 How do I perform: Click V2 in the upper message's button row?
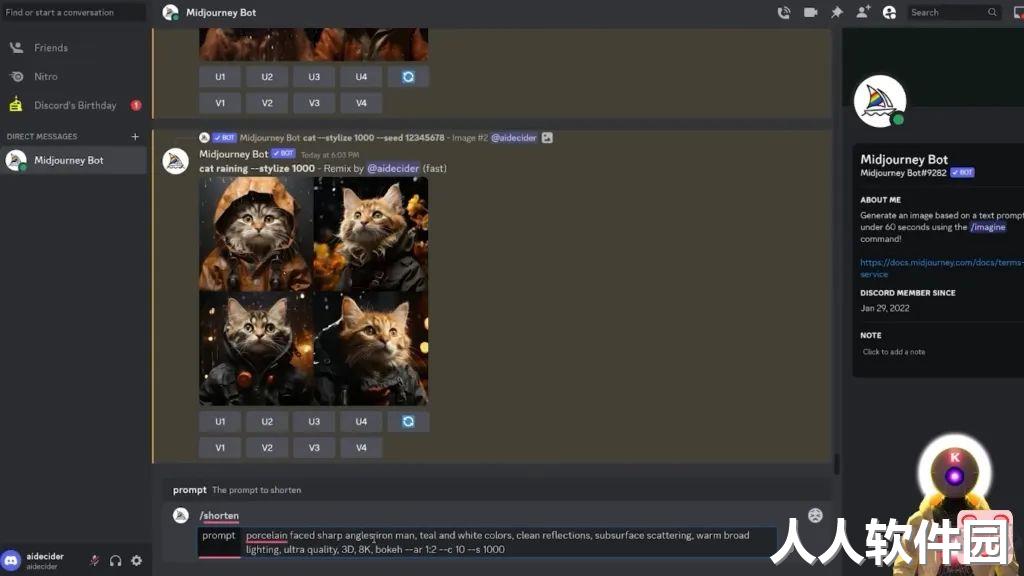click(267, 103)
